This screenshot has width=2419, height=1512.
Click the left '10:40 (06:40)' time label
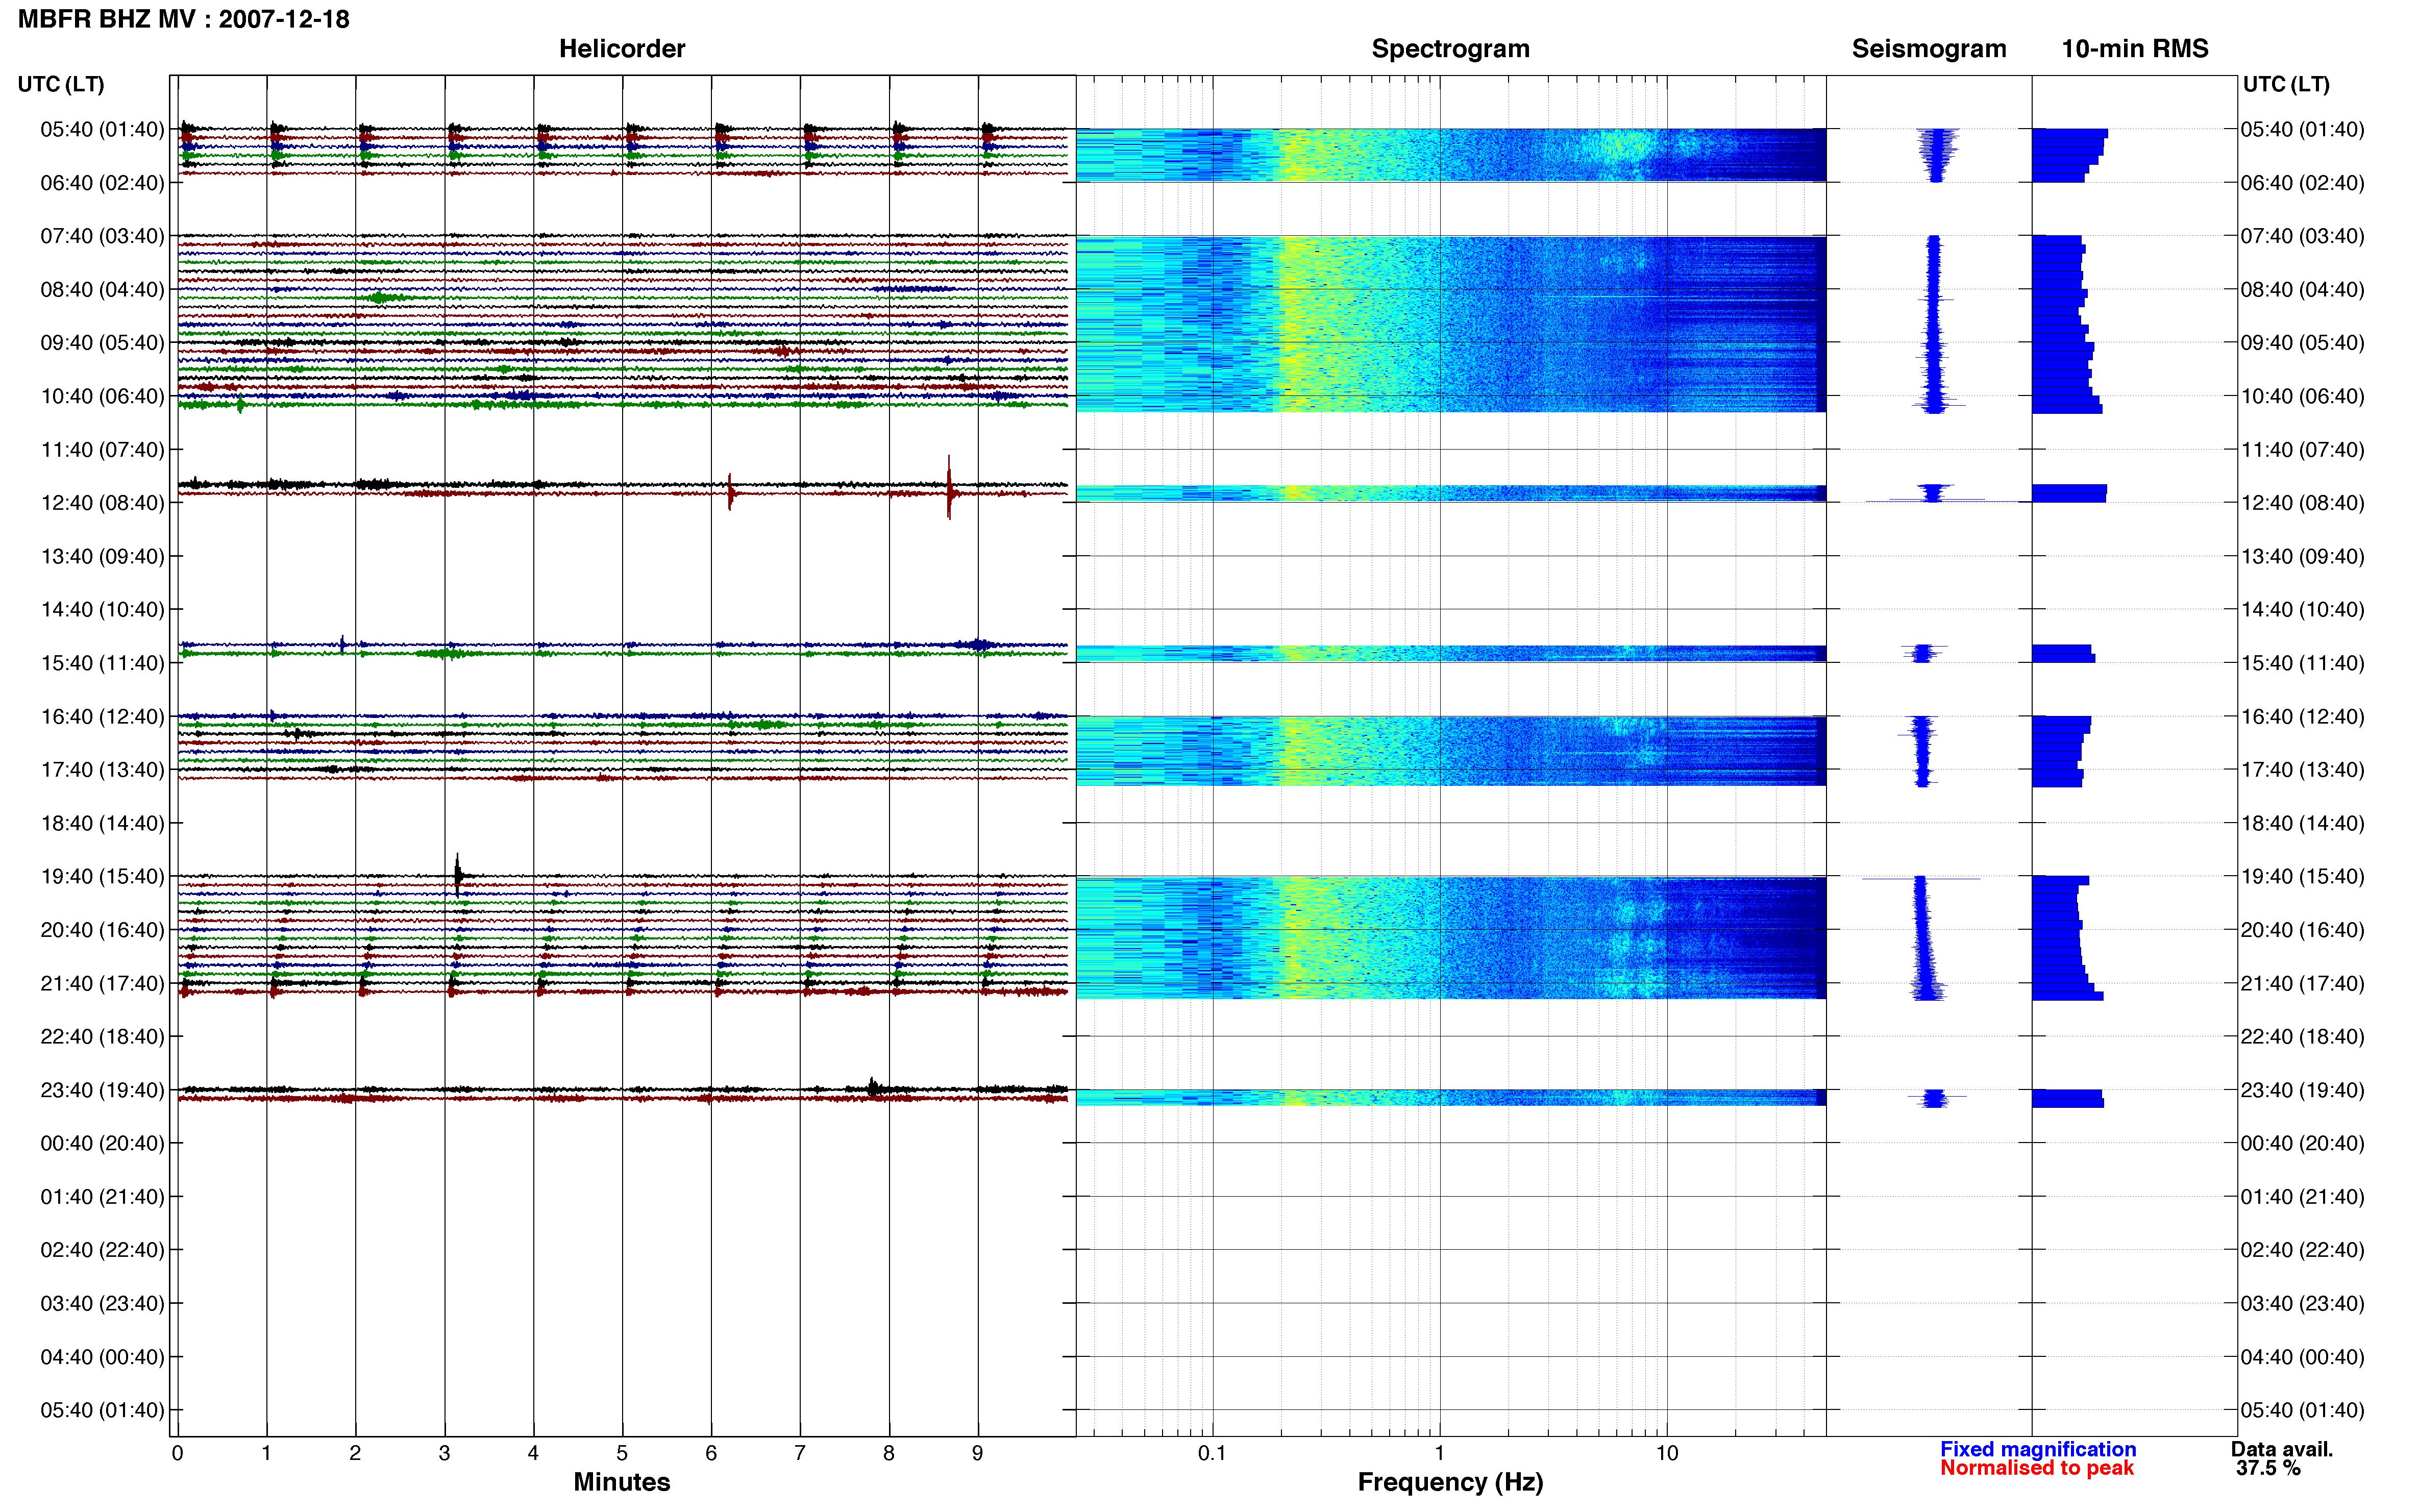[102, 396]
